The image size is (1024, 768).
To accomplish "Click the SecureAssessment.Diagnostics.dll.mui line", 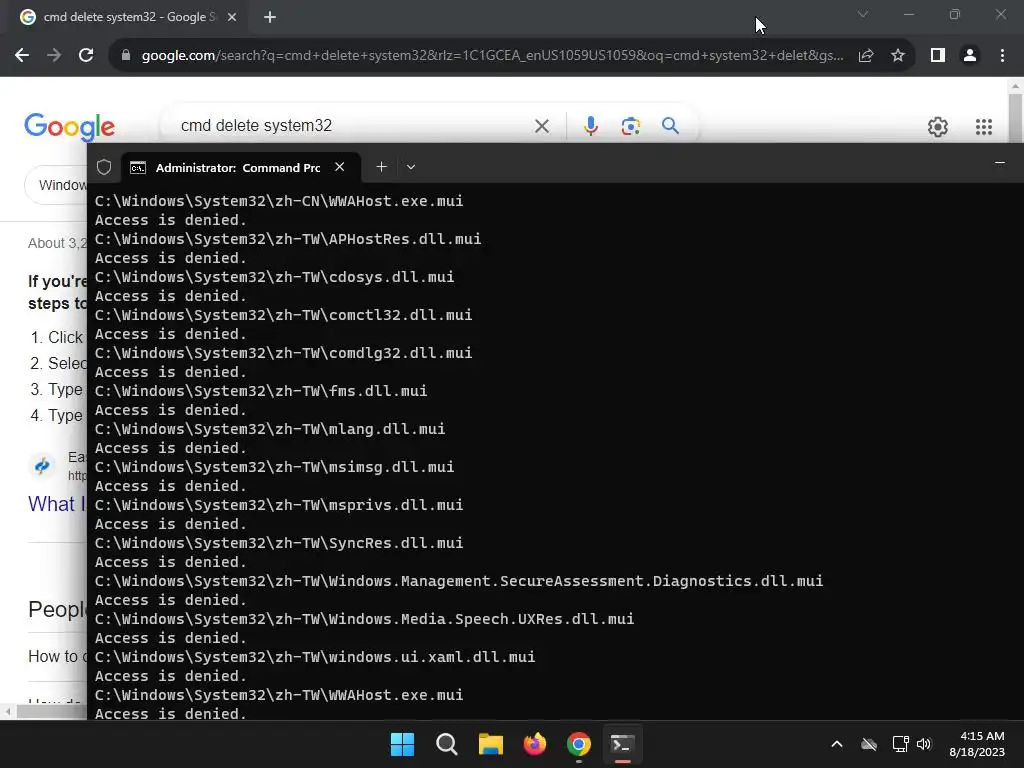I will 458,581.
